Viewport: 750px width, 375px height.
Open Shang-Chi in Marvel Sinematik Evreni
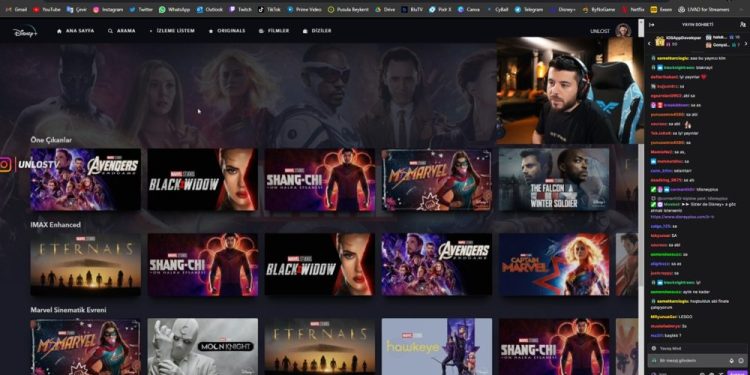(554, 347)
